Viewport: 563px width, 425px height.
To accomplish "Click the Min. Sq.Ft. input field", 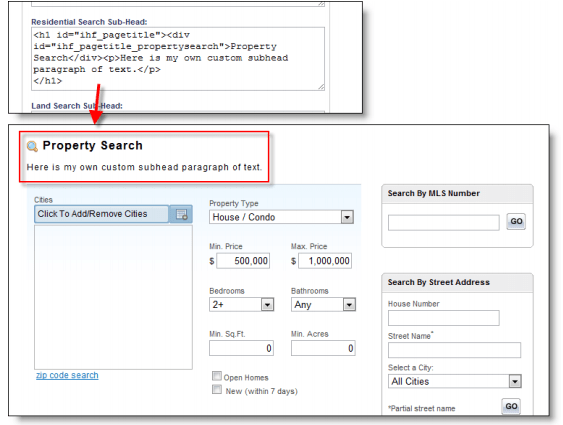I will (241, 348).
